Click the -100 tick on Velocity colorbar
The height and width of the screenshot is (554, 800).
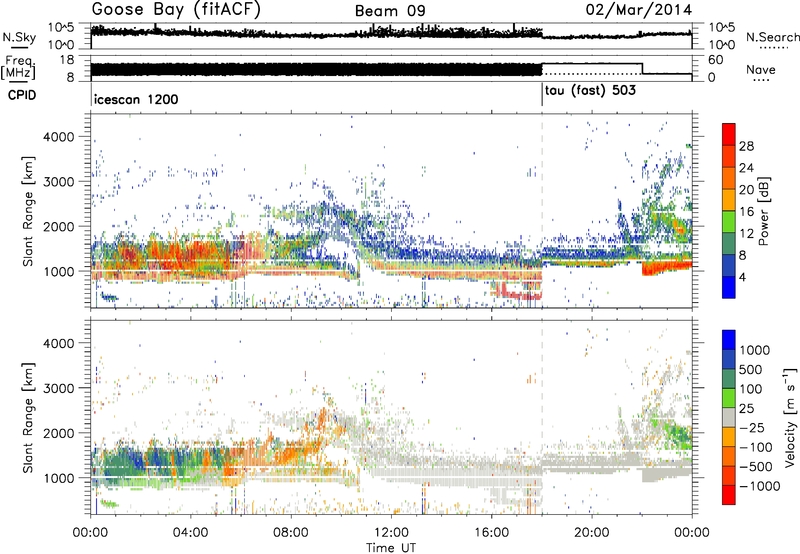pos(755,447)
